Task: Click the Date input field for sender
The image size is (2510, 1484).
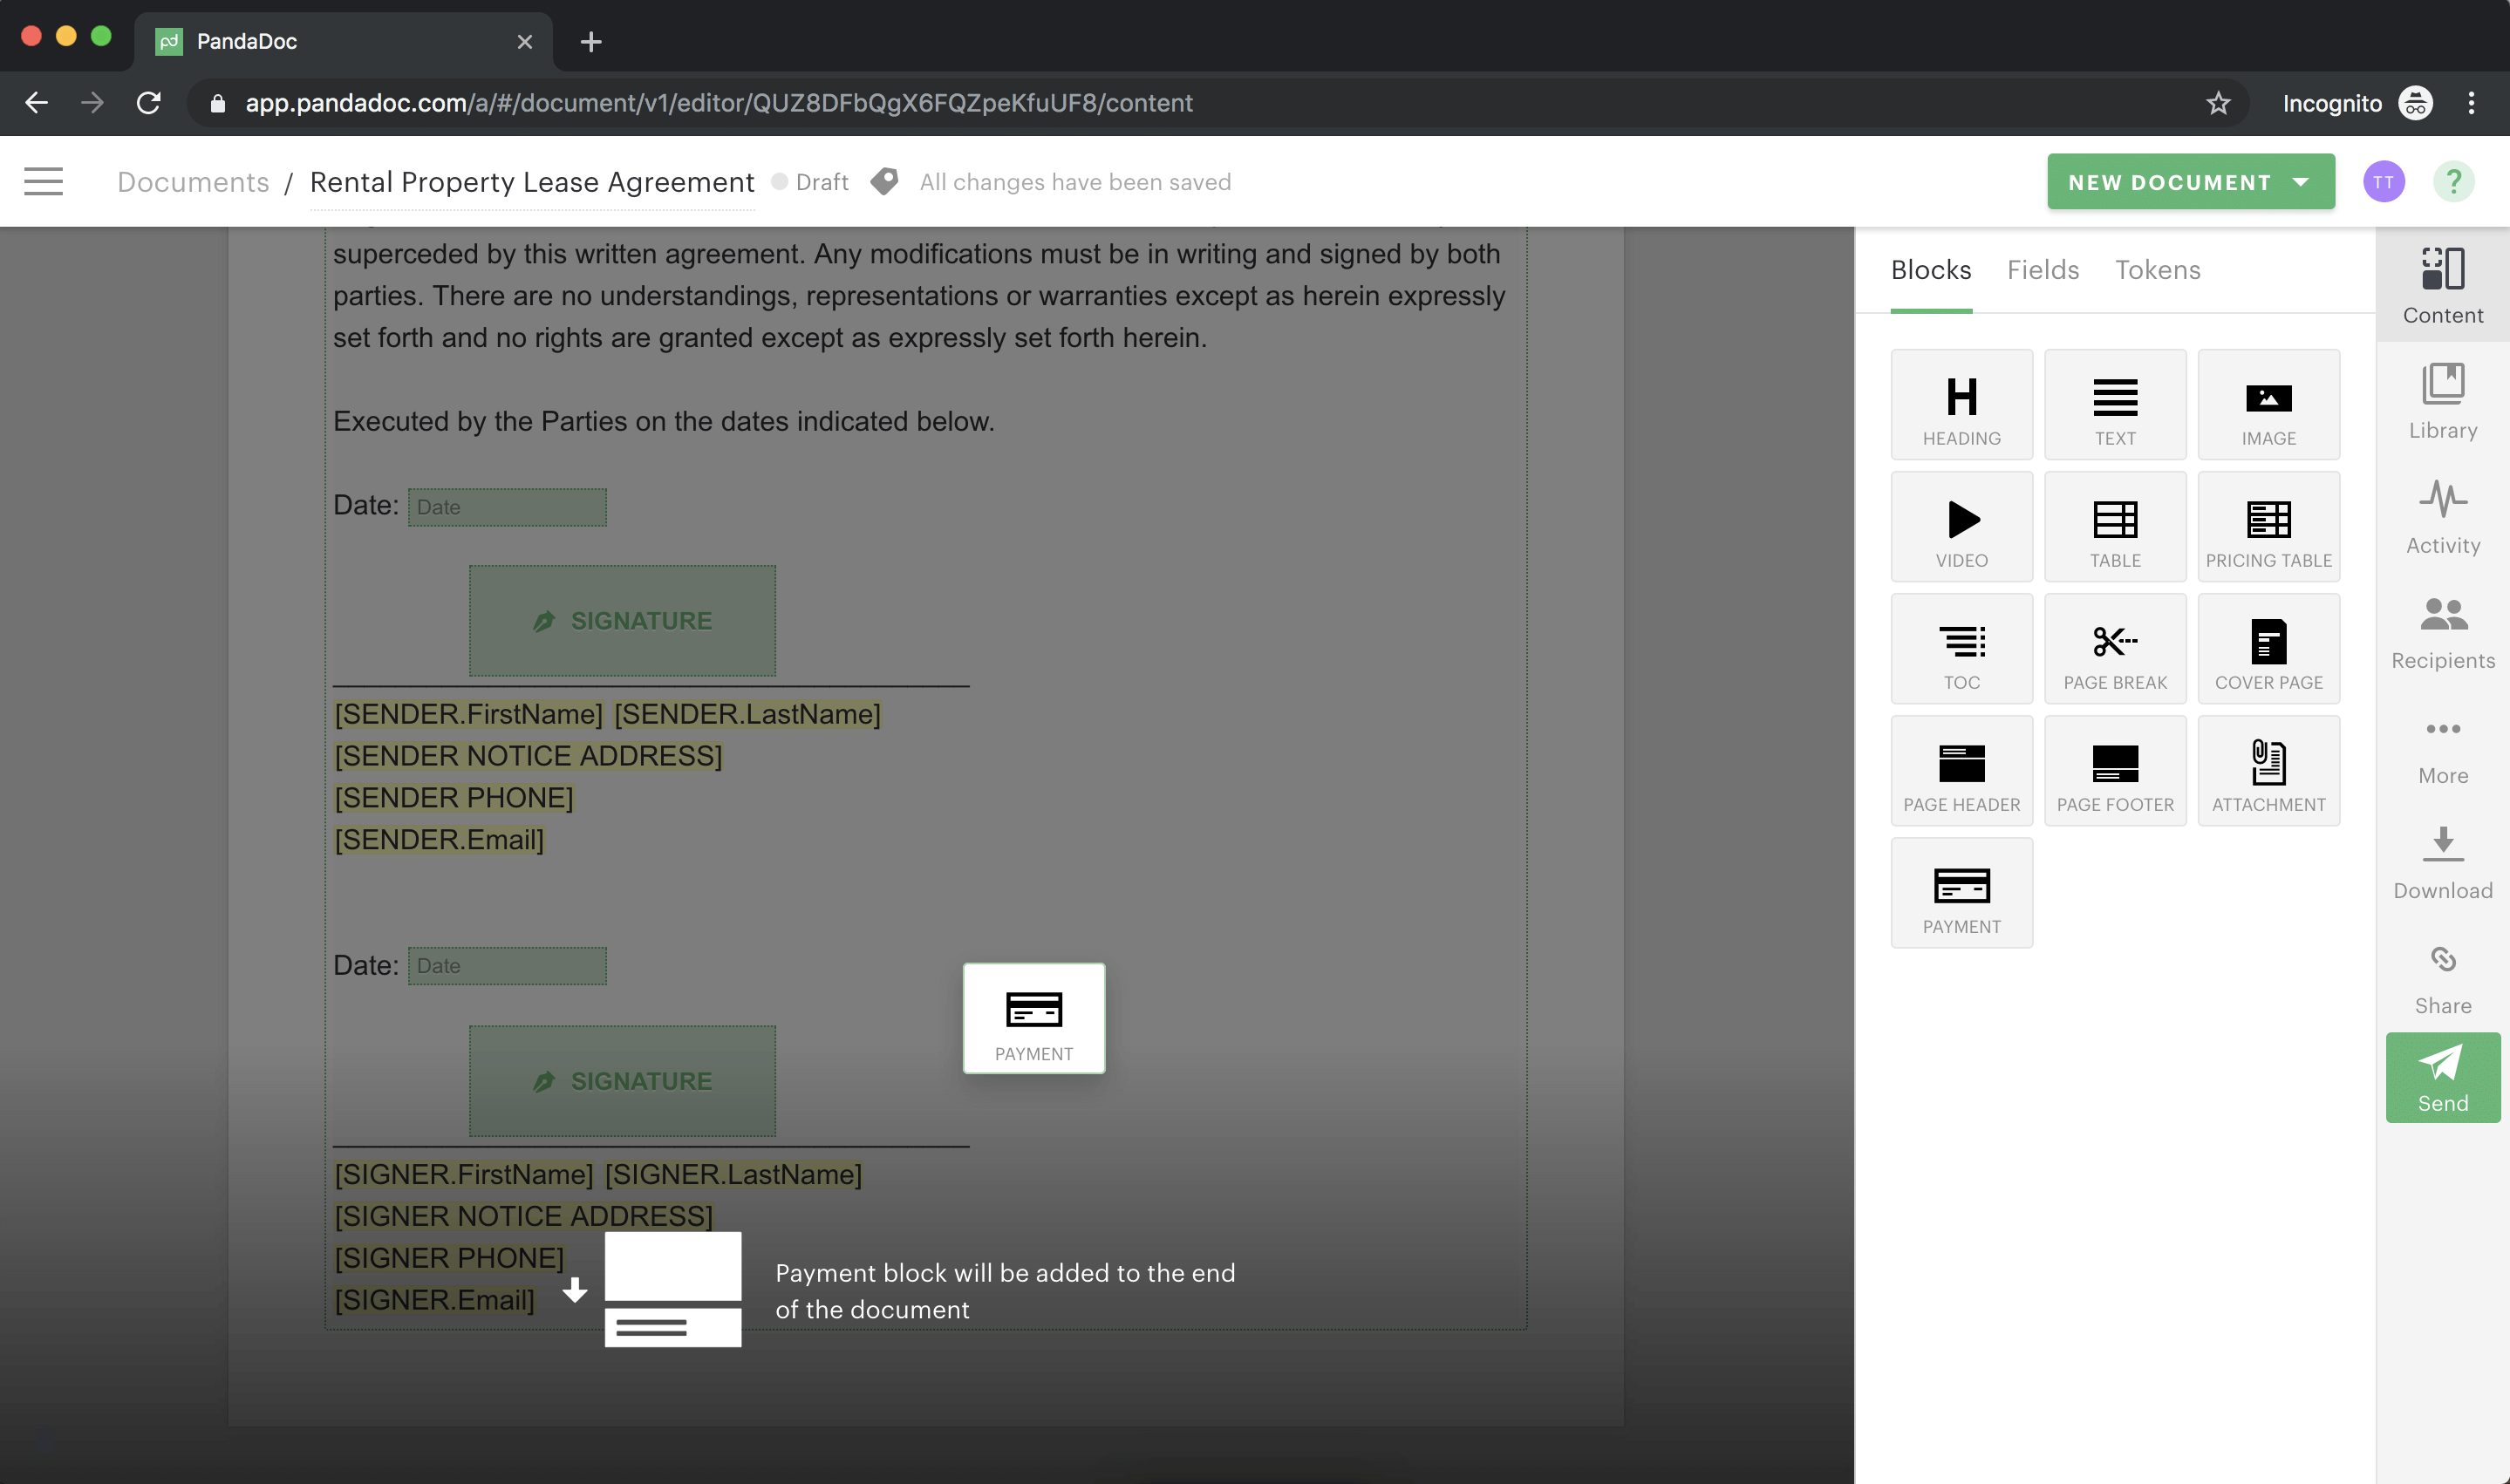Action: coord(505,505)
